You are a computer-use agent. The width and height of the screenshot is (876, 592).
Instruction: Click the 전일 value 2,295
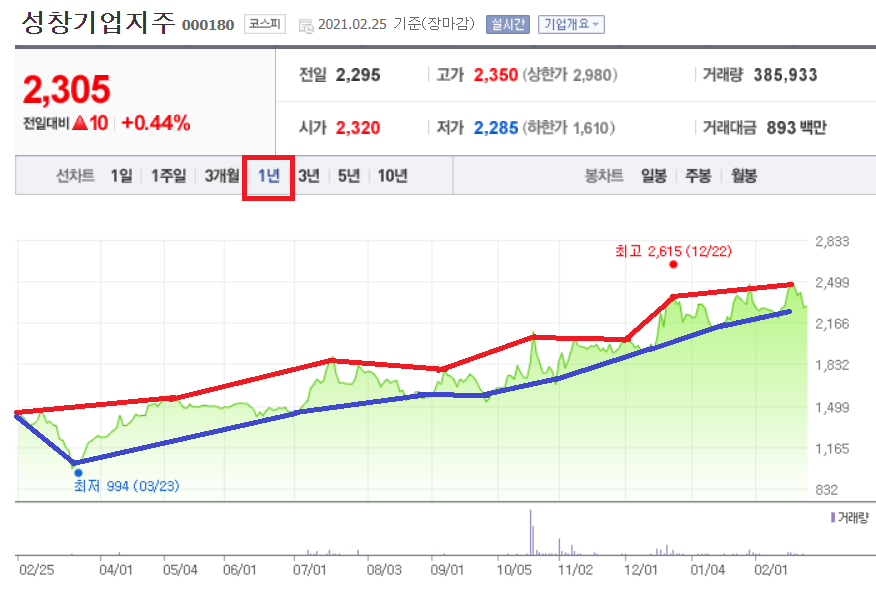(x=358, y=75)
